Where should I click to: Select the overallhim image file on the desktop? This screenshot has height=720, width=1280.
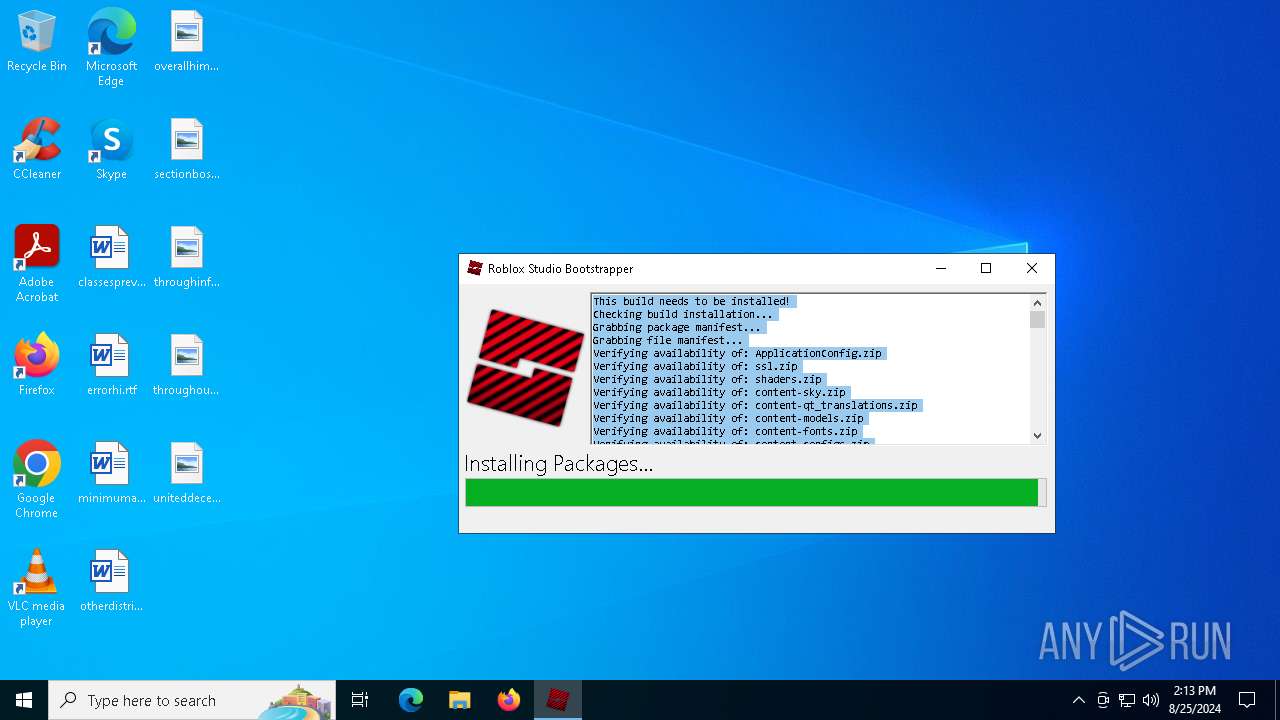186,42
